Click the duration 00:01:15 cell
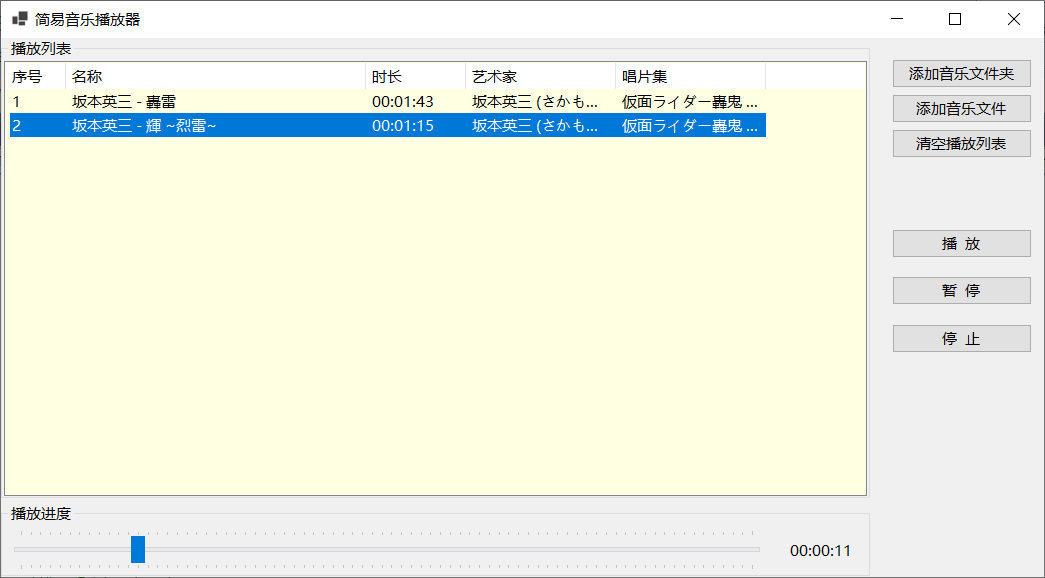Viewport: 1045px width, 578px height. tap(403, 126)
